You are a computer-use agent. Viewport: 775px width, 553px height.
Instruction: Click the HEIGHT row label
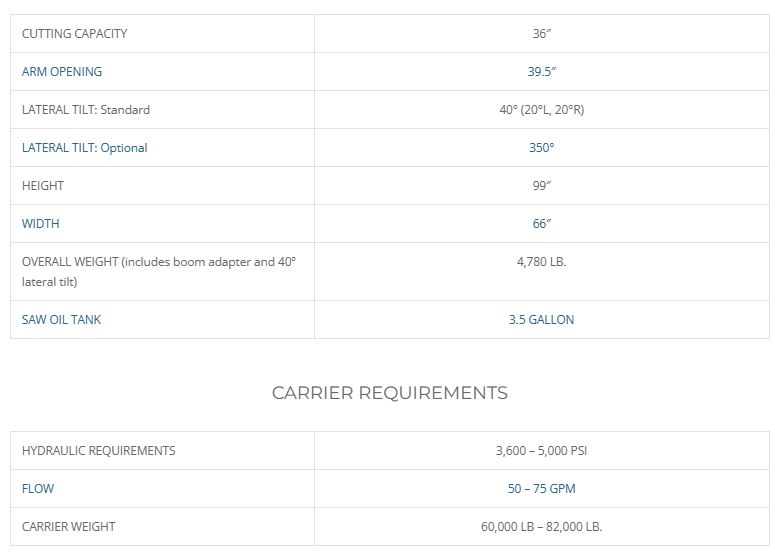click(x=43, y=186)
